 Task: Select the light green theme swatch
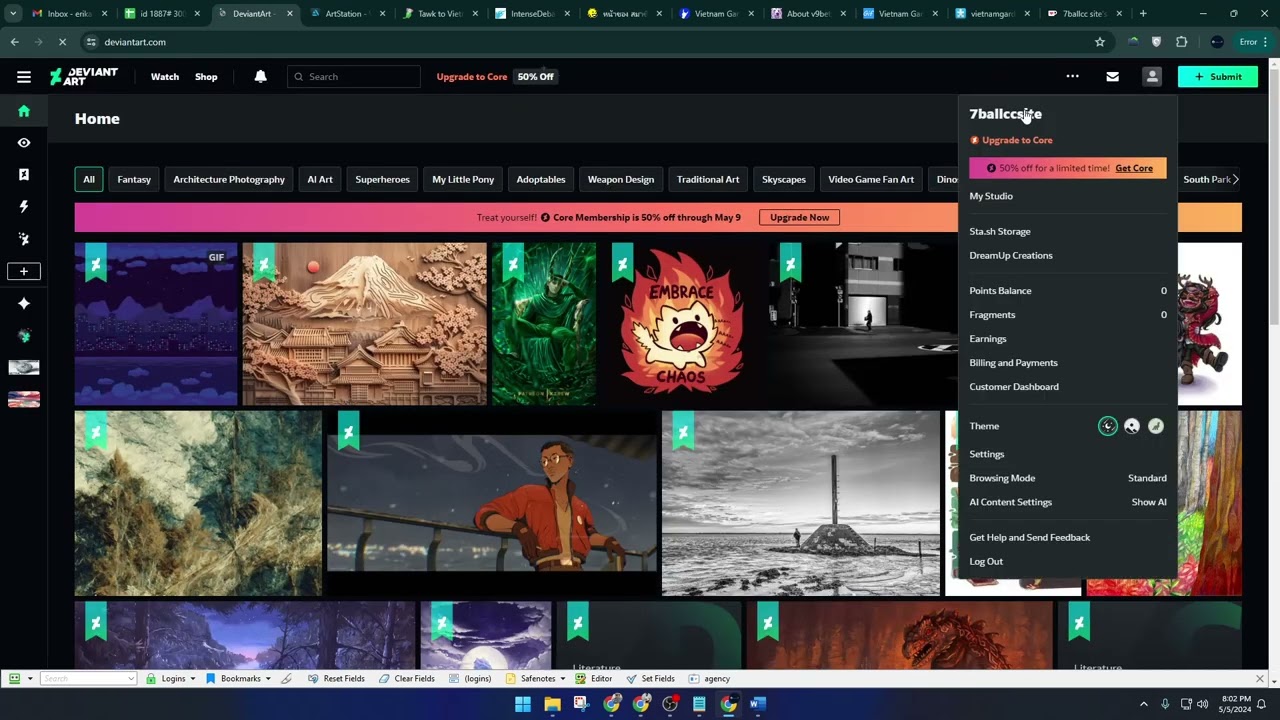click(1156, 426)
